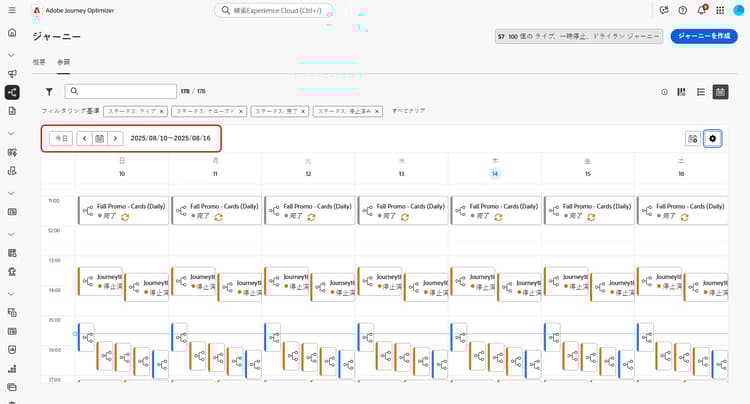
Task: Open the user profile avatar
Action: tap(739, 10)
